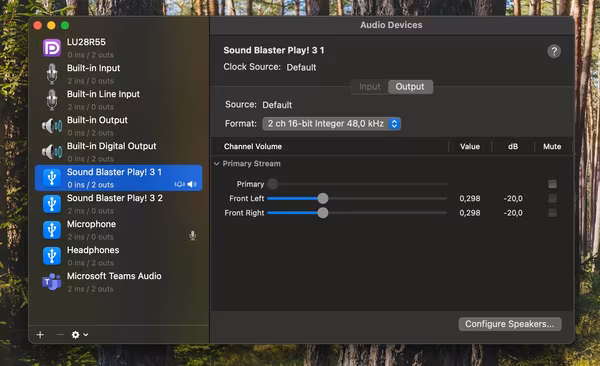Open the gear action menu
This screenshot has width=600, height=366.
point(80,335)
